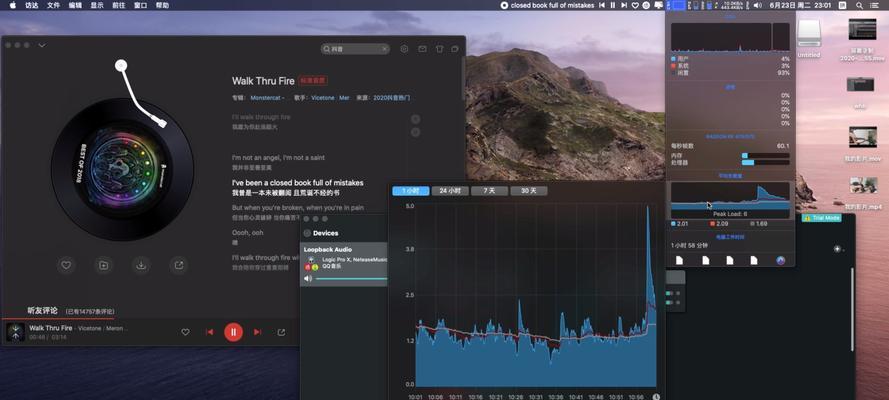This screenshot has width=889, height=400.
Task: Click the CPU usage graph in stats panel
Action: [x=730, y=37]
